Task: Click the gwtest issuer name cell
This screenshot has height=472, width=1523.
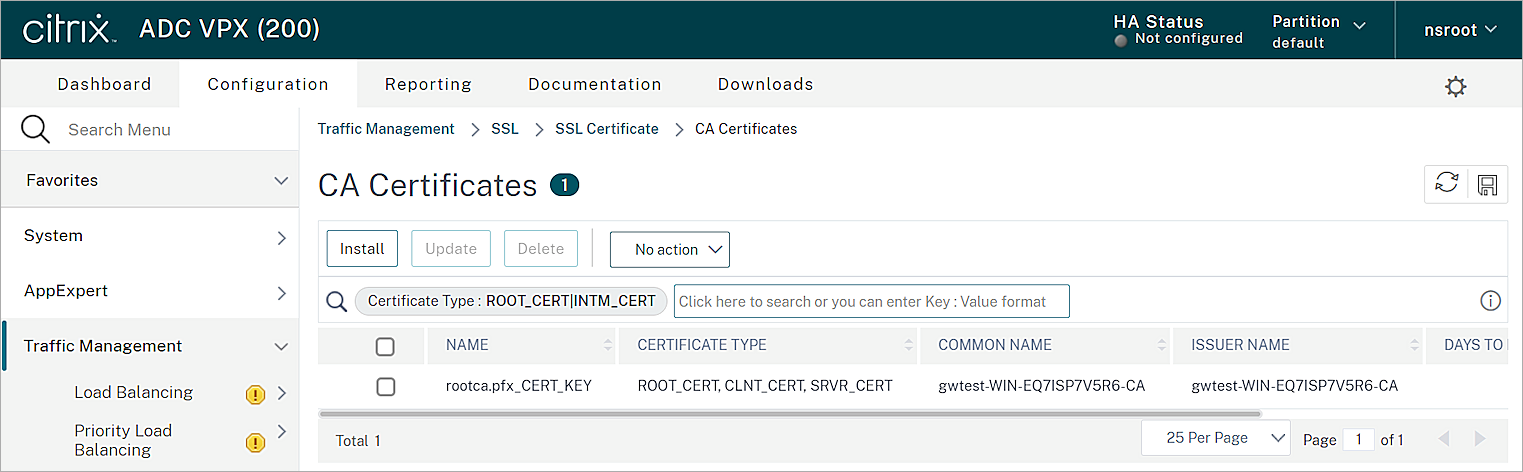Action: [1294, 386]
